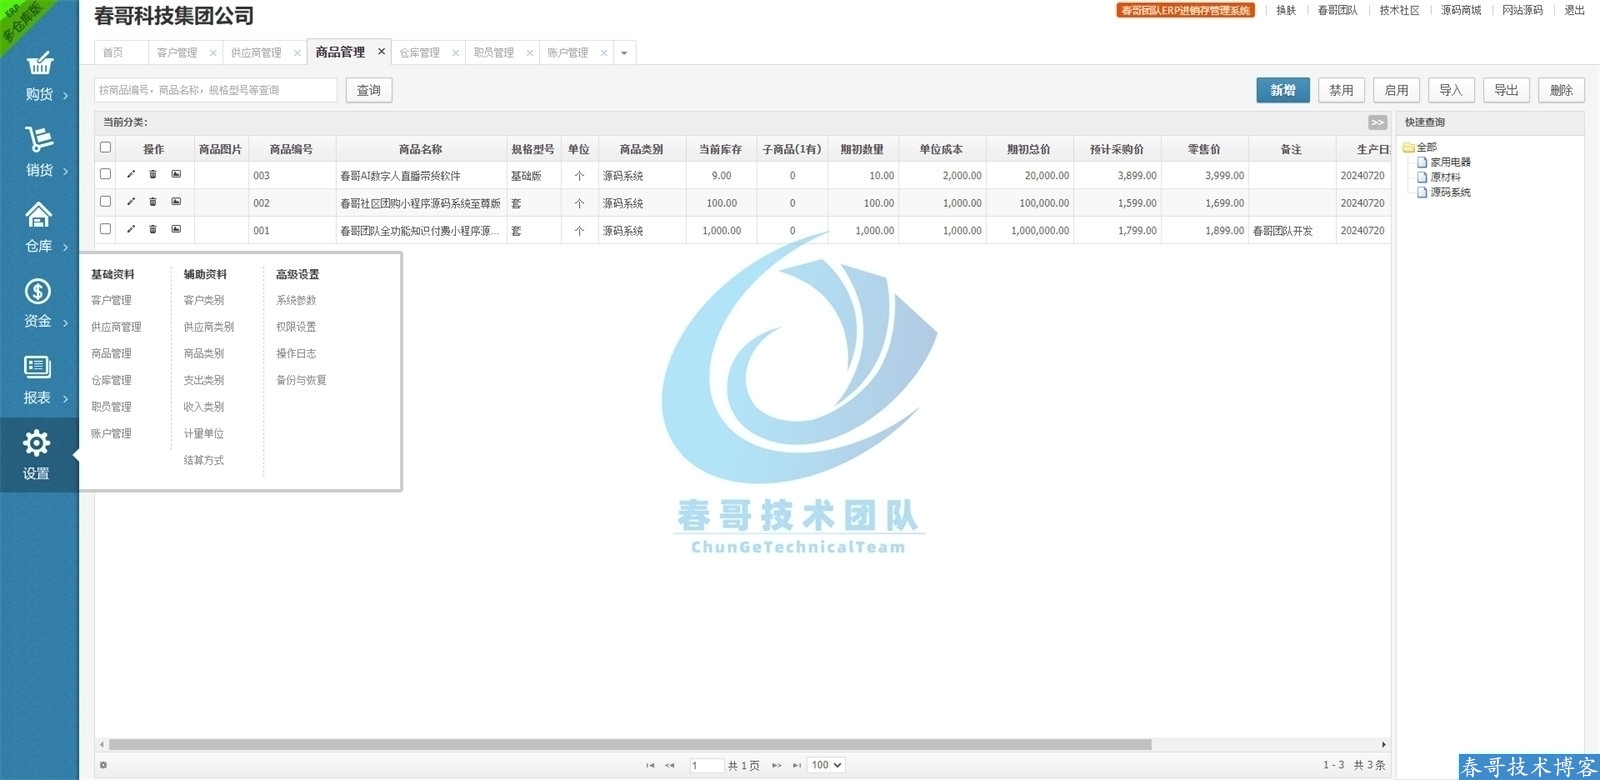
Task: Open the 仓库 warehouse house icon
Action: coord(39,215)
